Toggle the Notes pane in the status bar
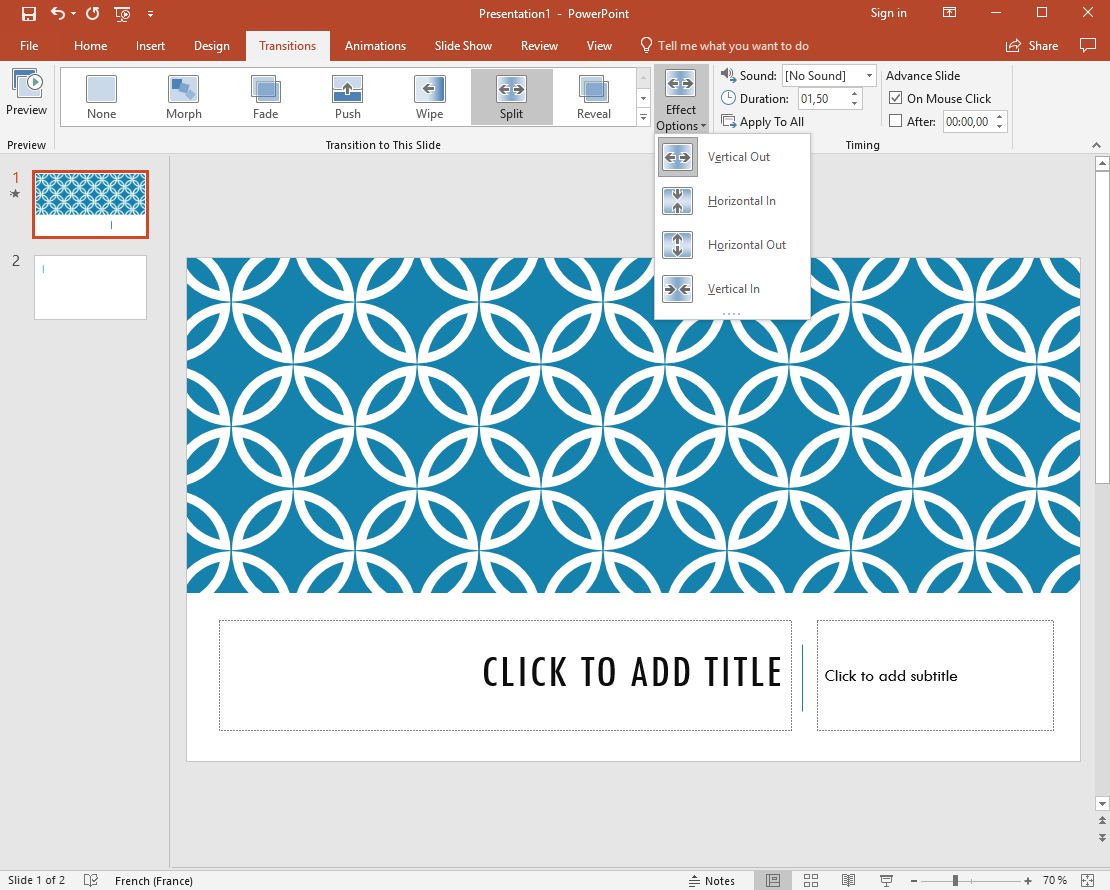Viewport: 1110px width, 890px height. tap(712, 880)
